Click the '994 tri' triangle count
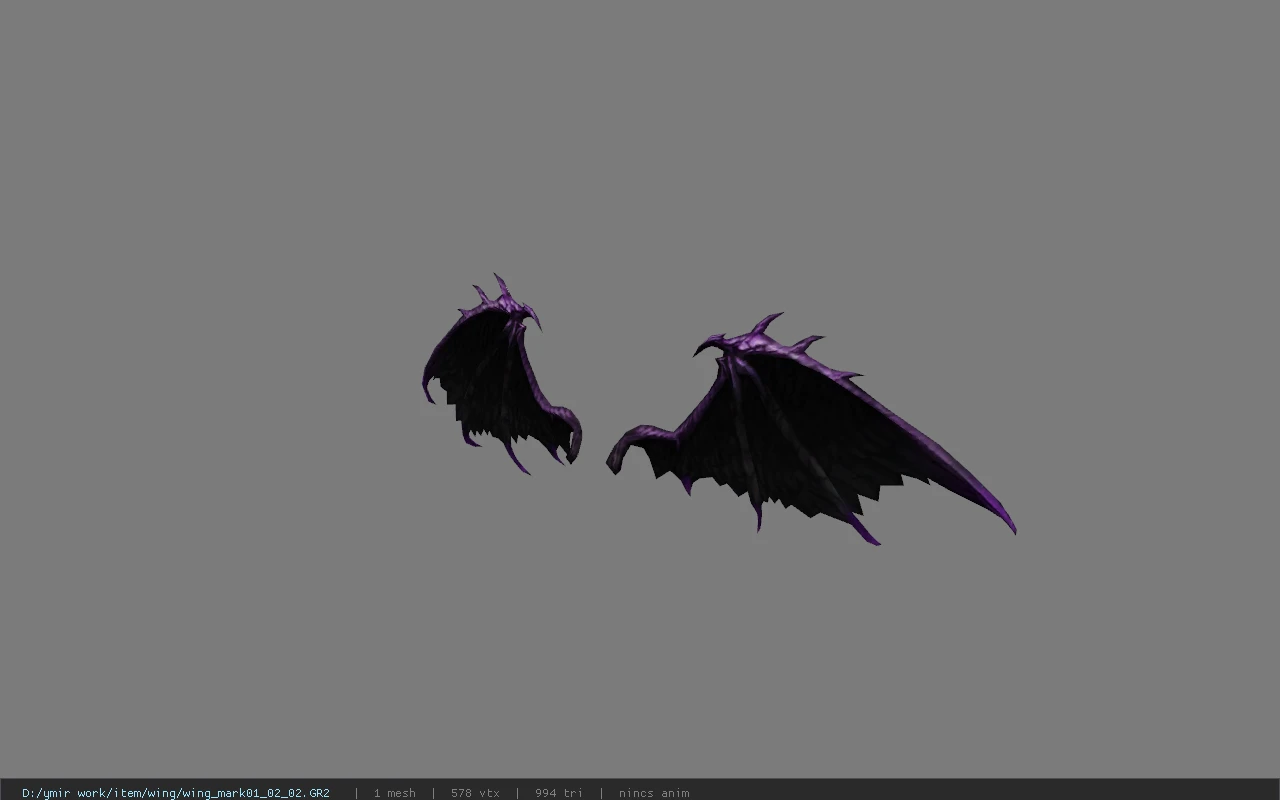The image size is (1280, 800). coord(559,793)
